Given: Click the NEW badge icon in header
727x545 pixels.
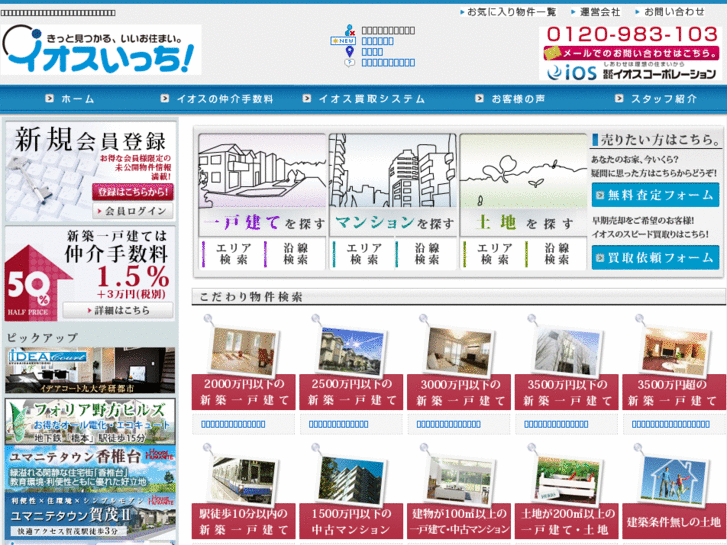Looking at the screenshot, I should (343, 41).
